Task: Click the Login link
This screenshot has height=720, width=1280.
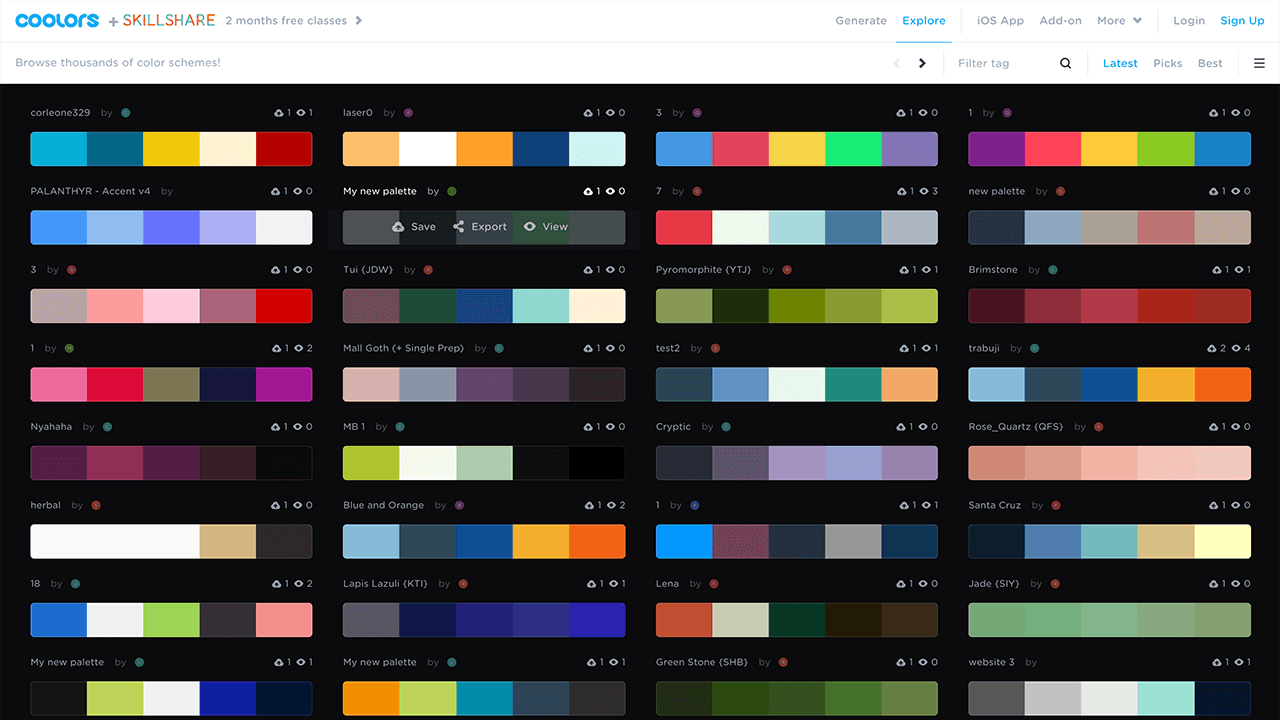Action: 1189,20
